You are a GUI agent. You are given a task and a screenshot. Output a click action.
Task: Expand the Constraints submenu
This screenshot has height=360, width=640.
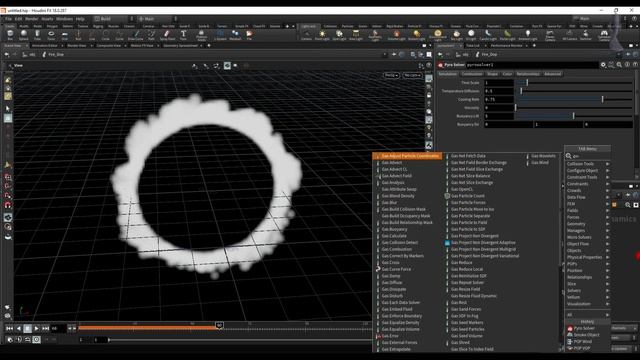pyautogui.click(x=587, y=184)
